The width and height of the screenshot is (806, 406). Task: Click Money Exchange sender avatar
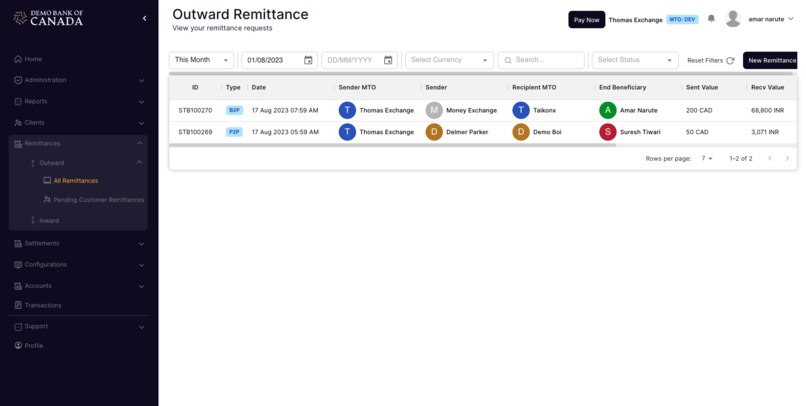(x=434, y=110)
